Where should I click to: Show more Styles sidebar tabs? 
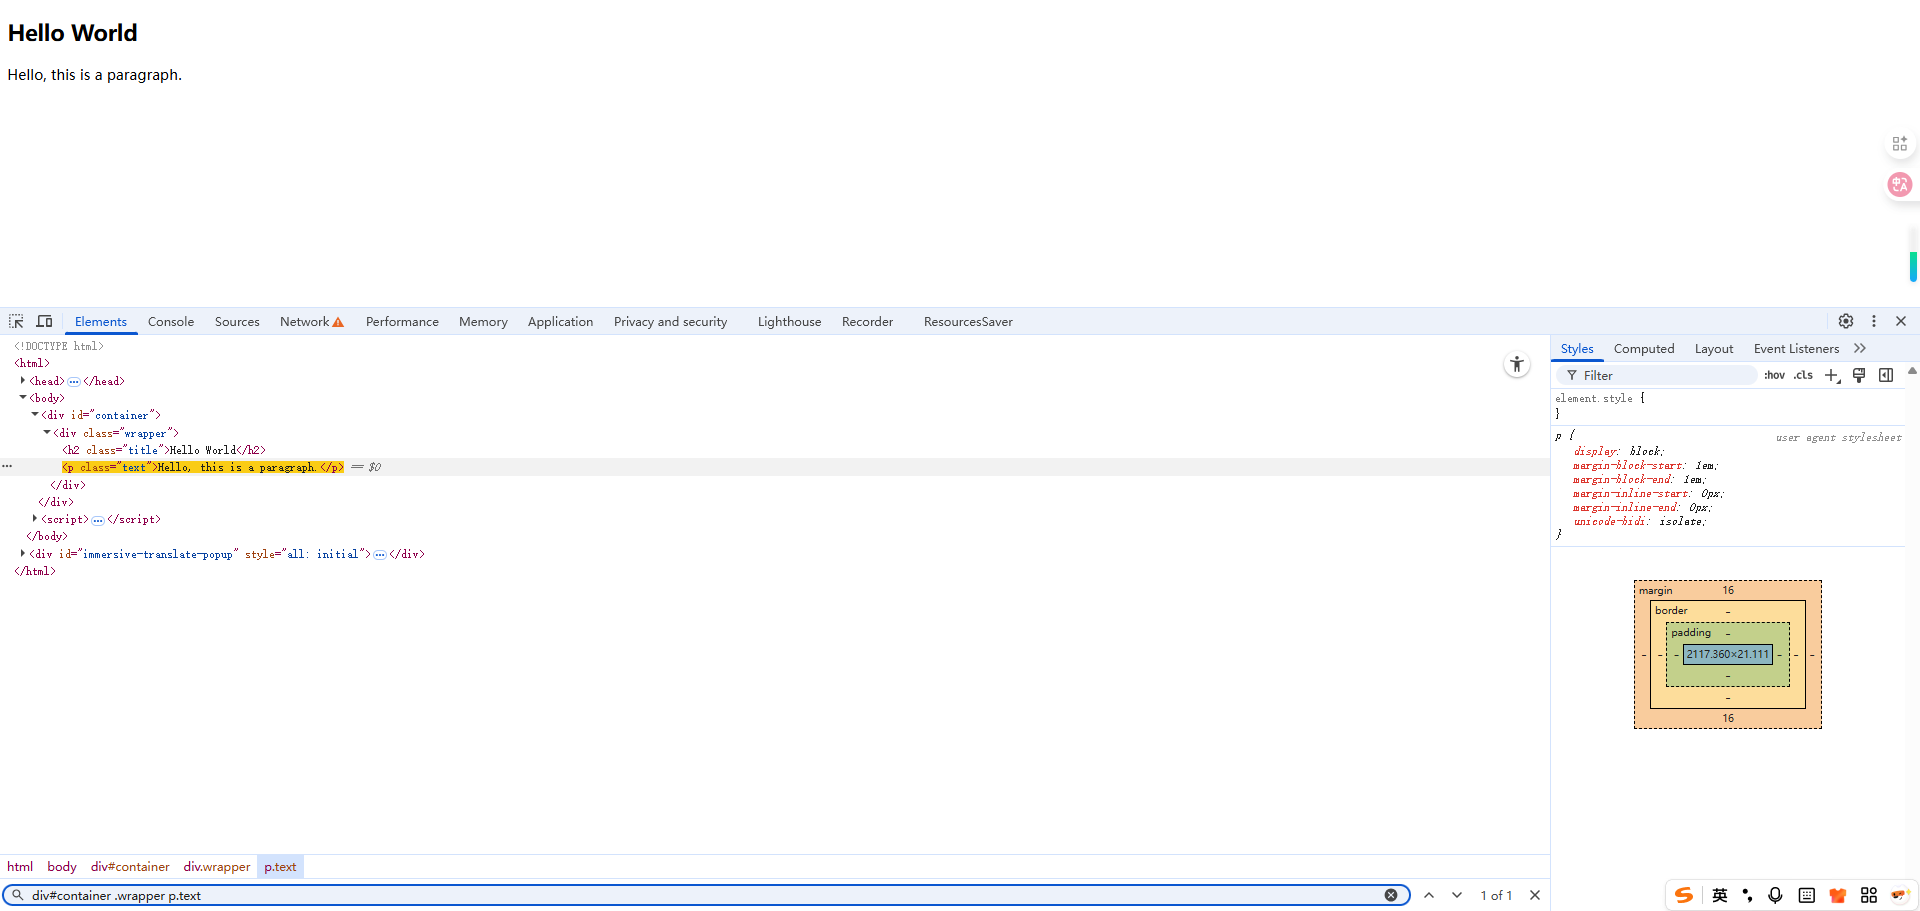click(x=1860, y=348)
